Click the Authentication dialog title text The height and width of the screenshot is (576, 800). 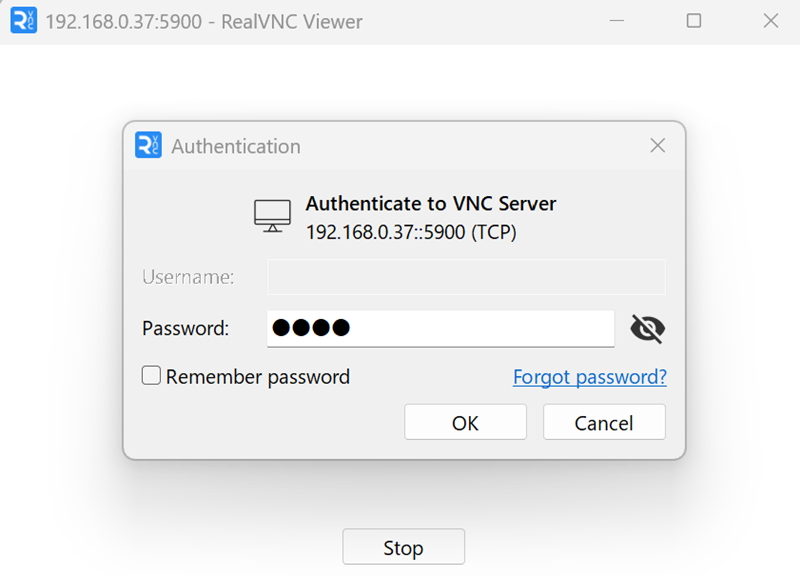236,146
